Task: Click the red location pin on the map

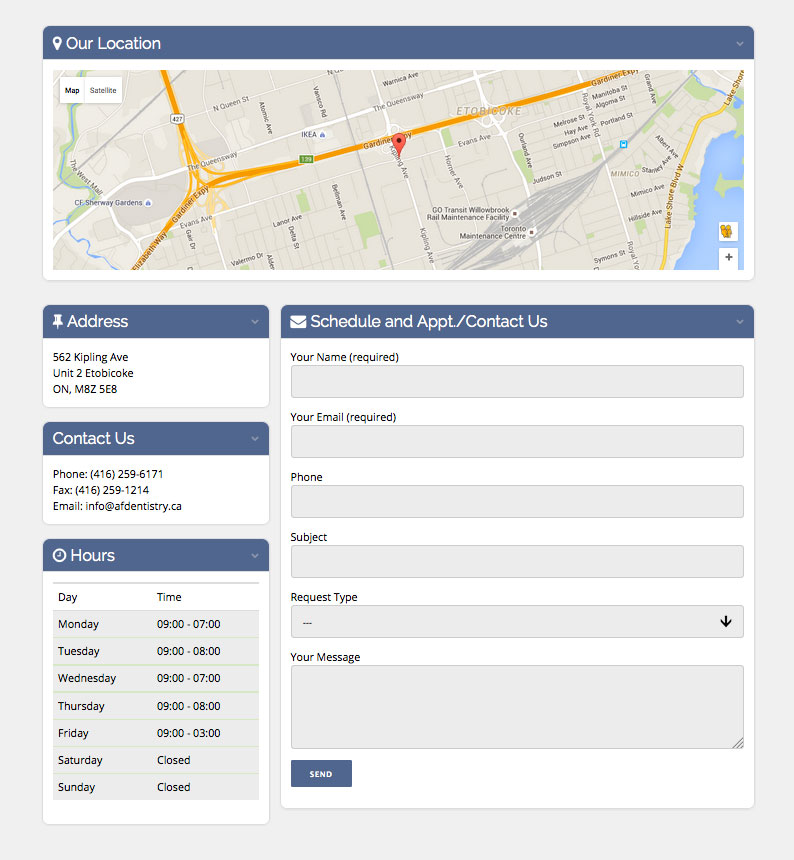Action: (x=399, y=144)
